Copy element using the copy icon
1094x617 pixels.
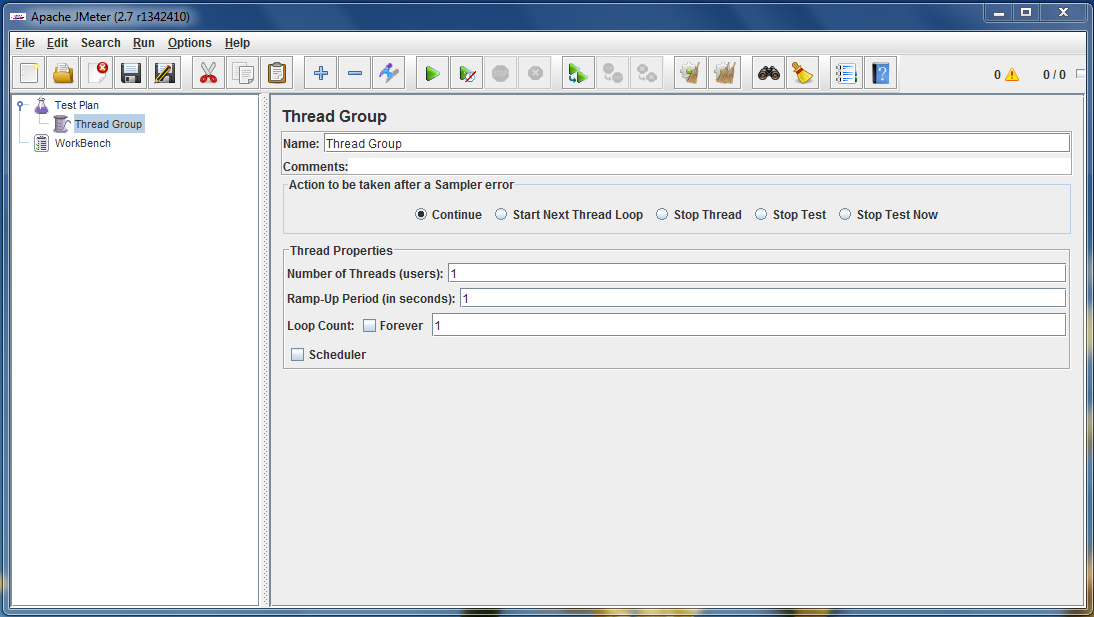pyautogui.click(x=243, y=73)
